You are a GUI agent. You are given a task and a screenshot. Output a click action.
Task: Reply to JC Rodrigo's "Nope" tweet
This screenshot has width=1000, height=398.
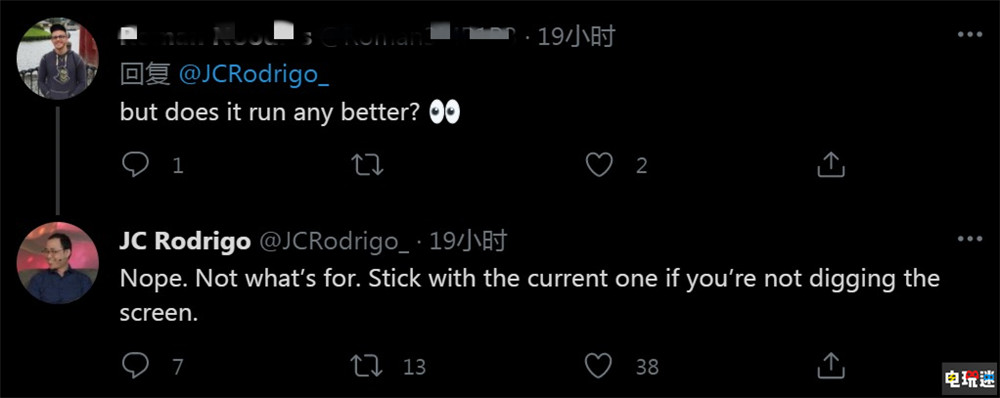[135, 365]
